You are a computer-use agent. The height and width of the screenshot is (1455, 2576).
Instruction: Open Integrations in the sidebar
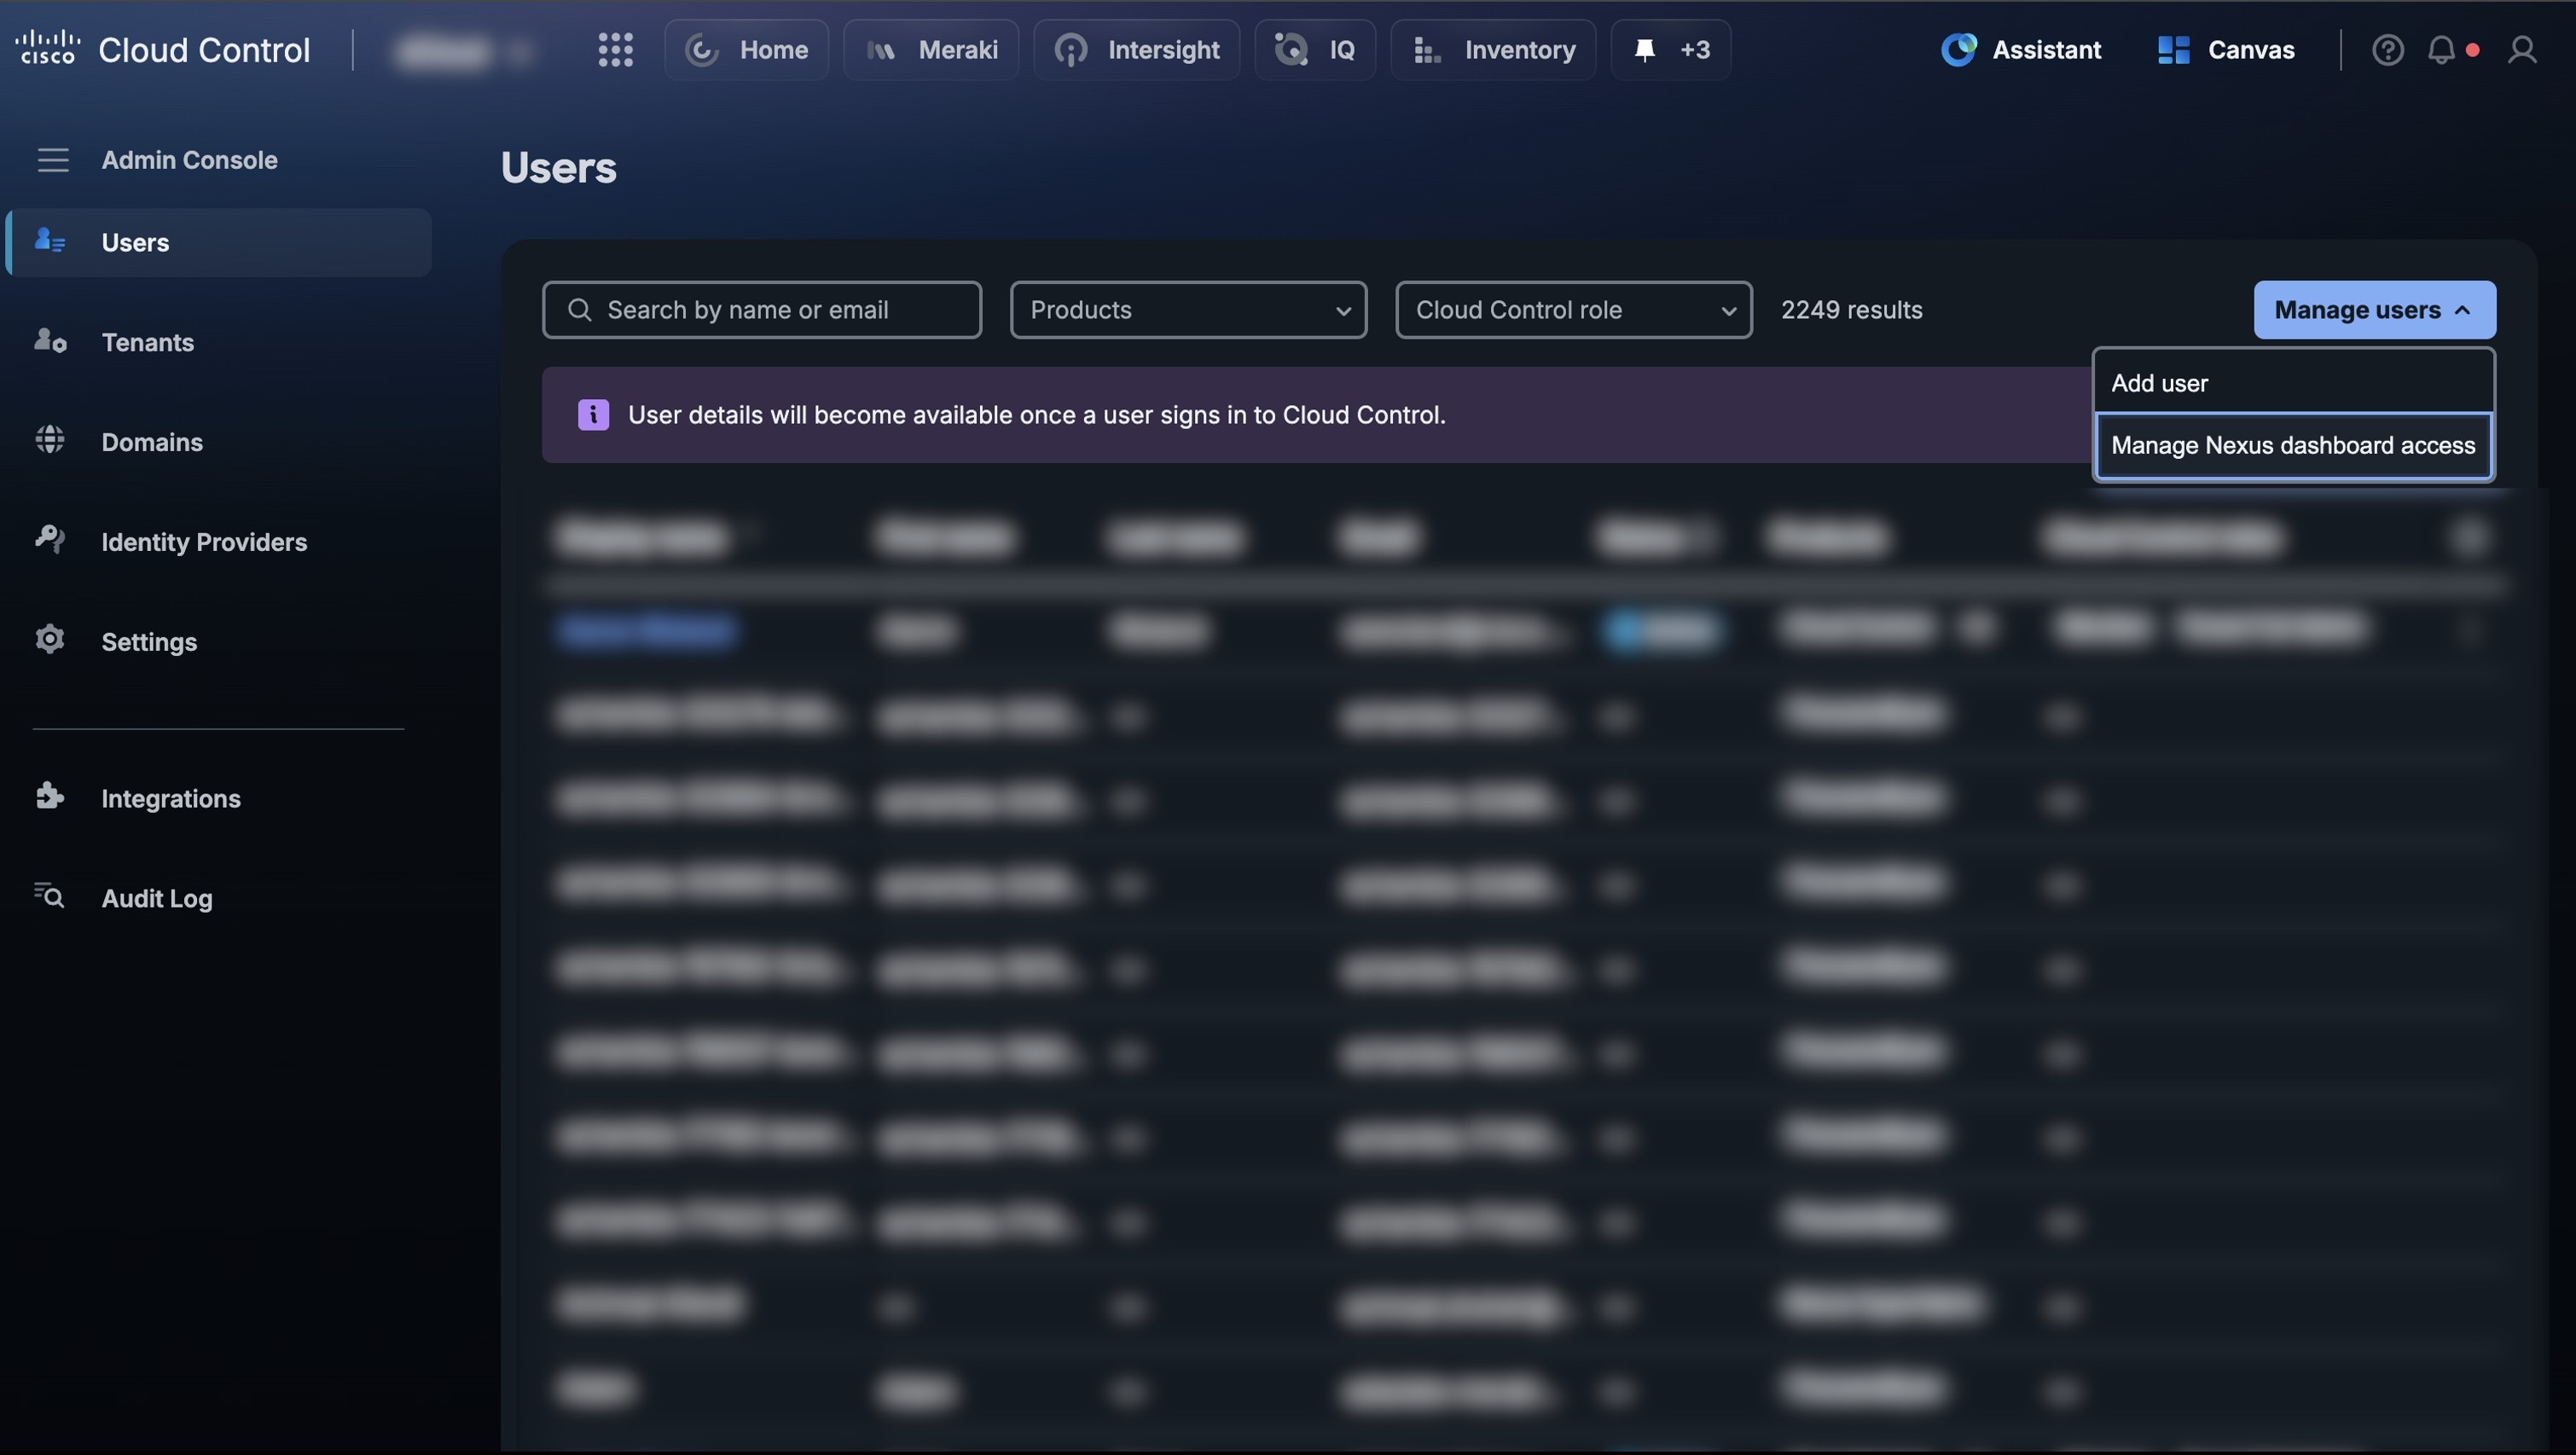tap(219, 798)
